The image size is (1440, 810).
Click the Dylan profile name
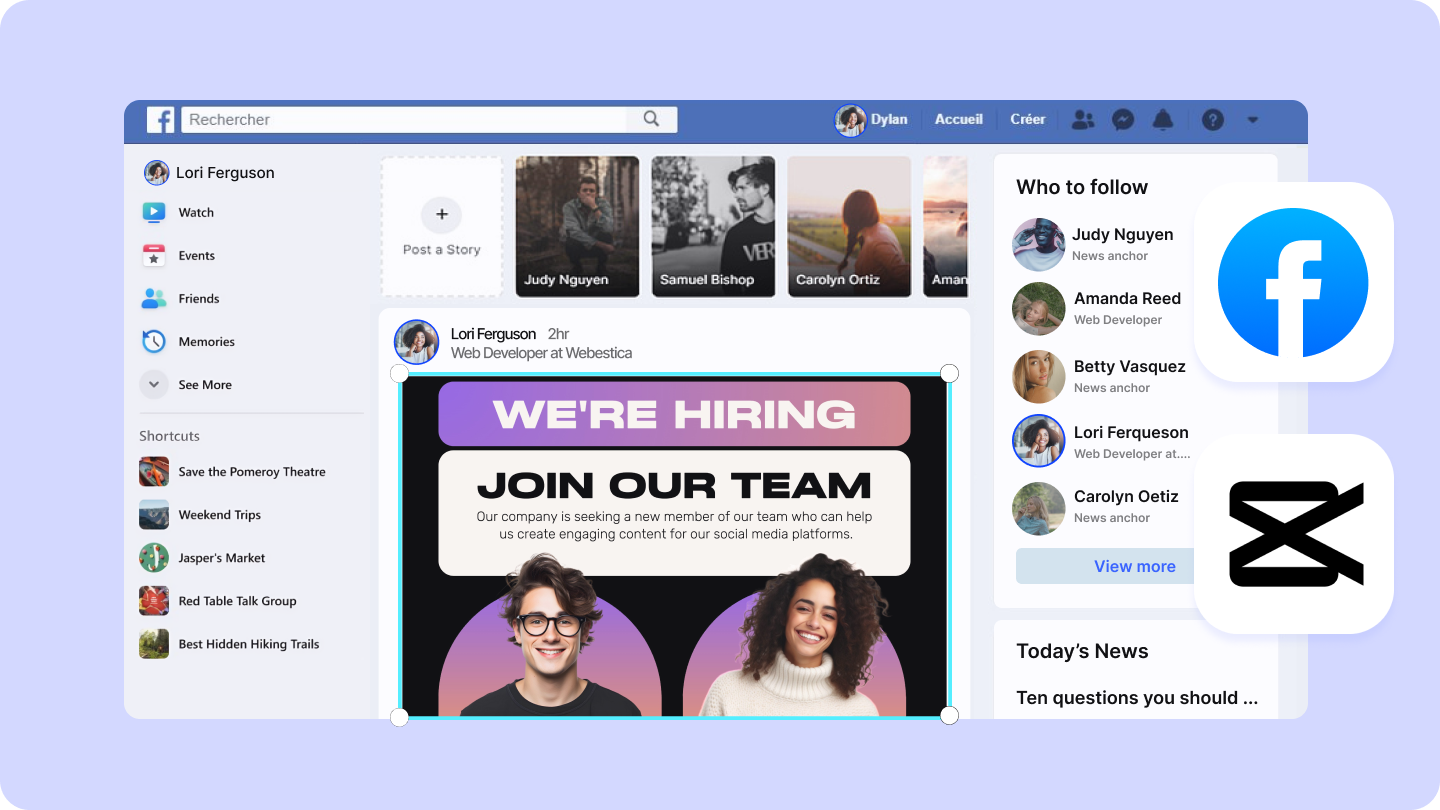889,119
